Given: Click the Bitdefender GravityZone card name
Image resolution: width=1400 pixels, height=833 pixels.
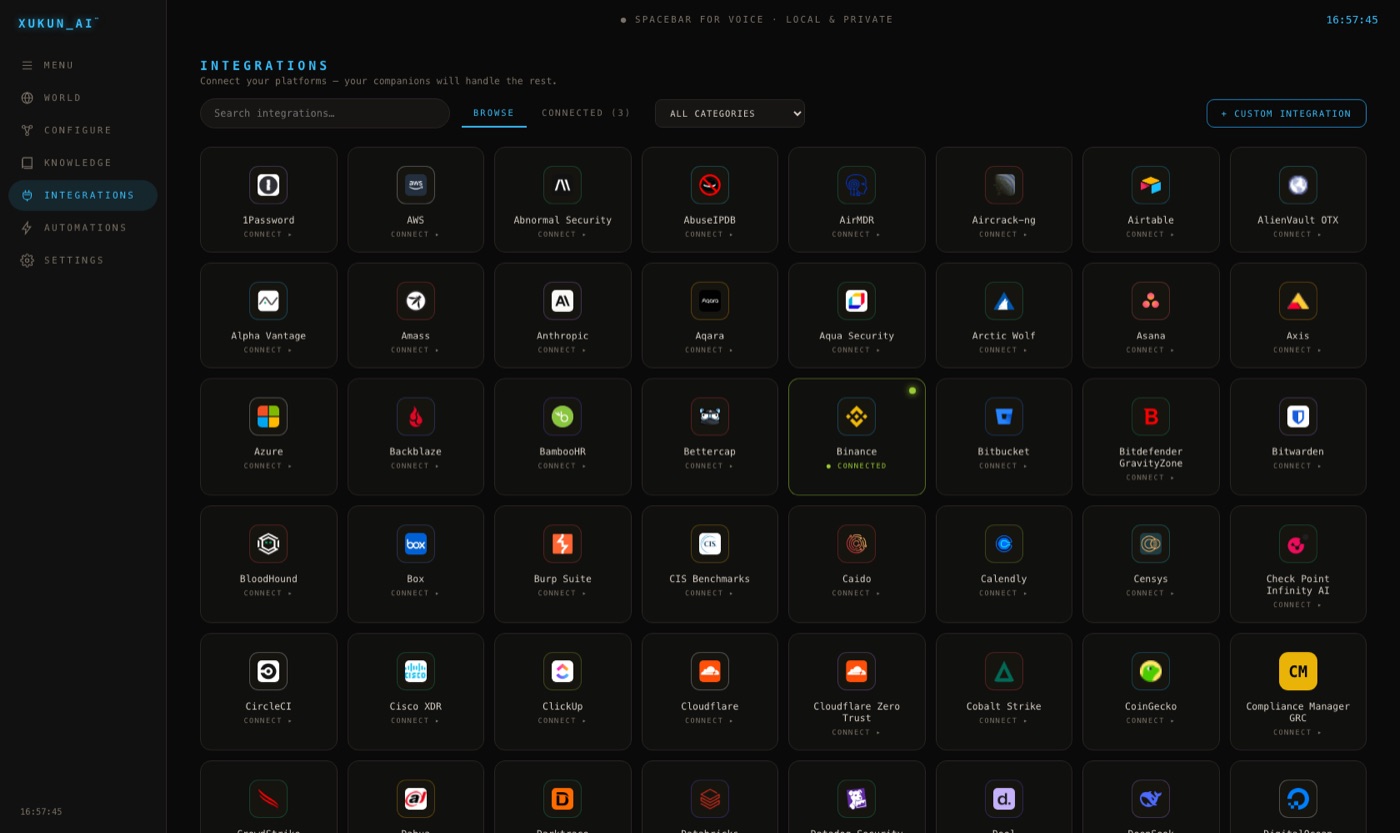Looking at the screenshot, I should (x=1151, y=458).
